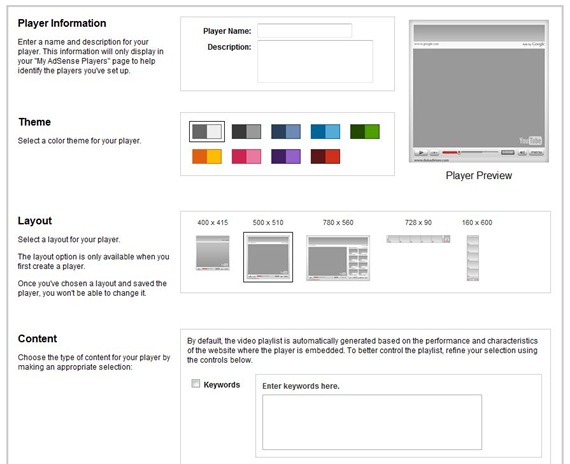Select the 400 x 415 layout thumbnail
The height and width of the screenshot is (464, 570).
pyautogui.click(x=213, y=253)
